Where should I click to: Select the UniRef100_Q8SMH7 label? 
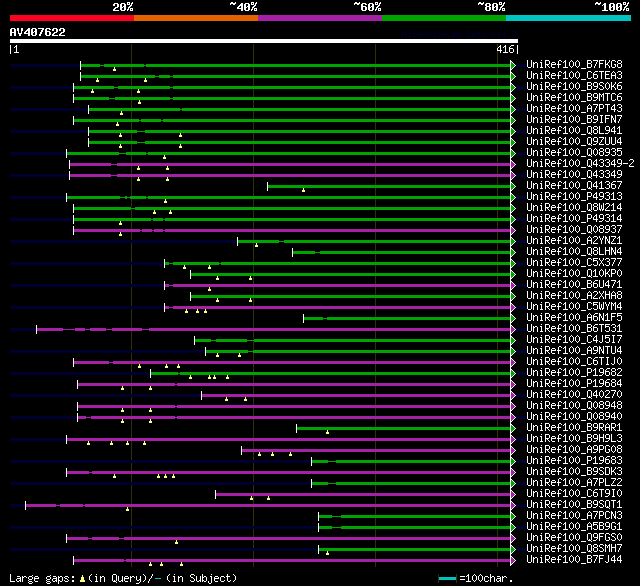tap(574, 549)
